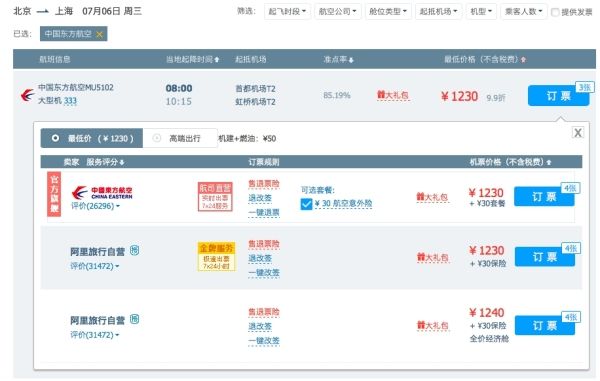
Task: Click 大礼包 gift in China Eastern seller row
Action: (x=432, y=197)
